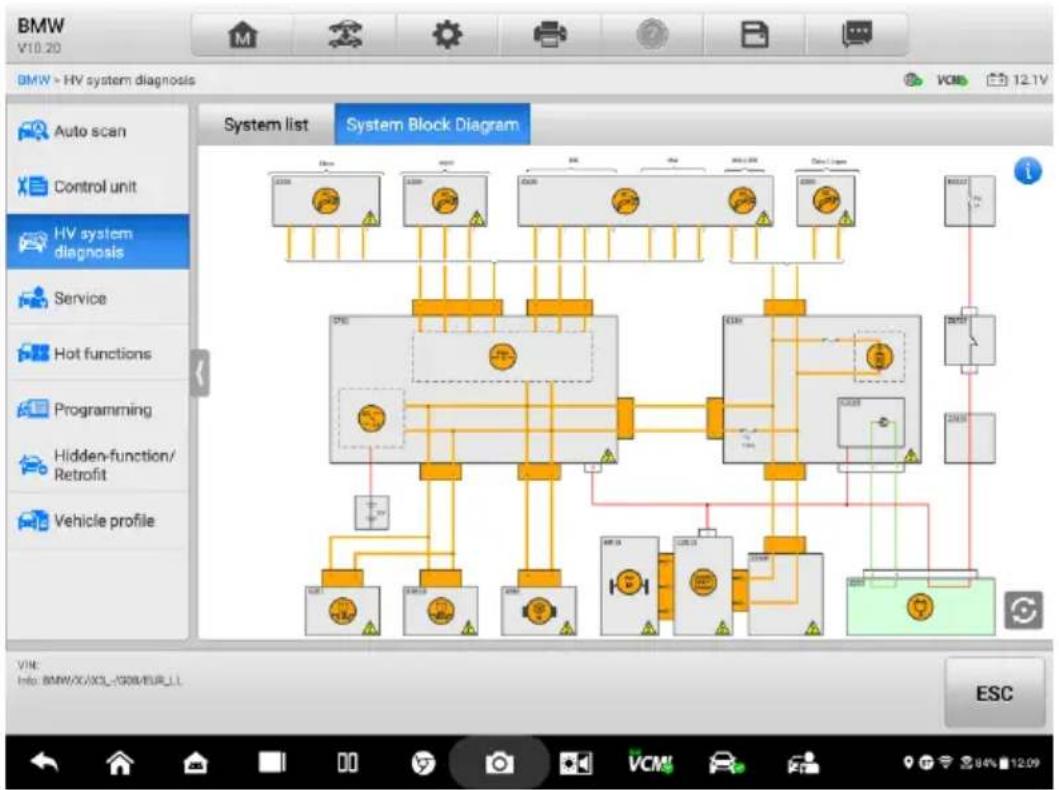Open the home screen via the M house icon
Screen dimensions: 1059x790
243,34
